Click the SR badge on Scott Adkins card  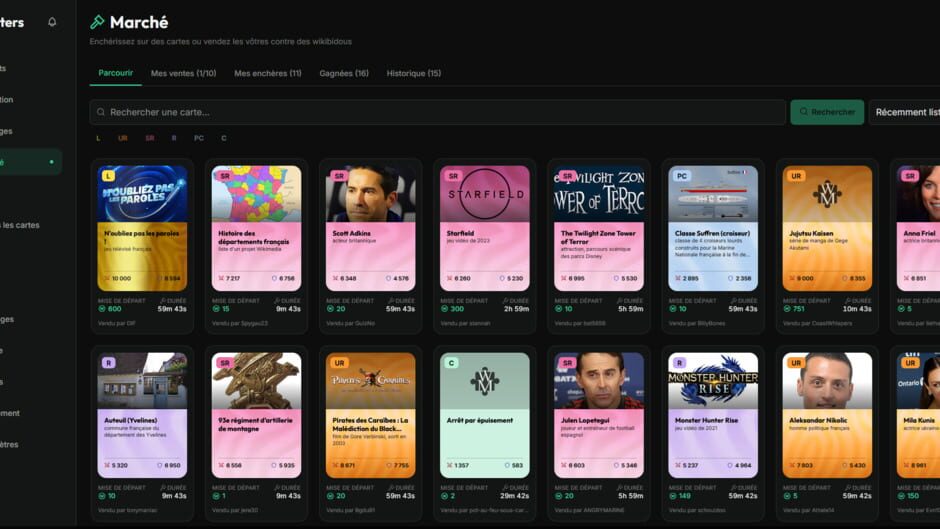[x=339, y=176]
